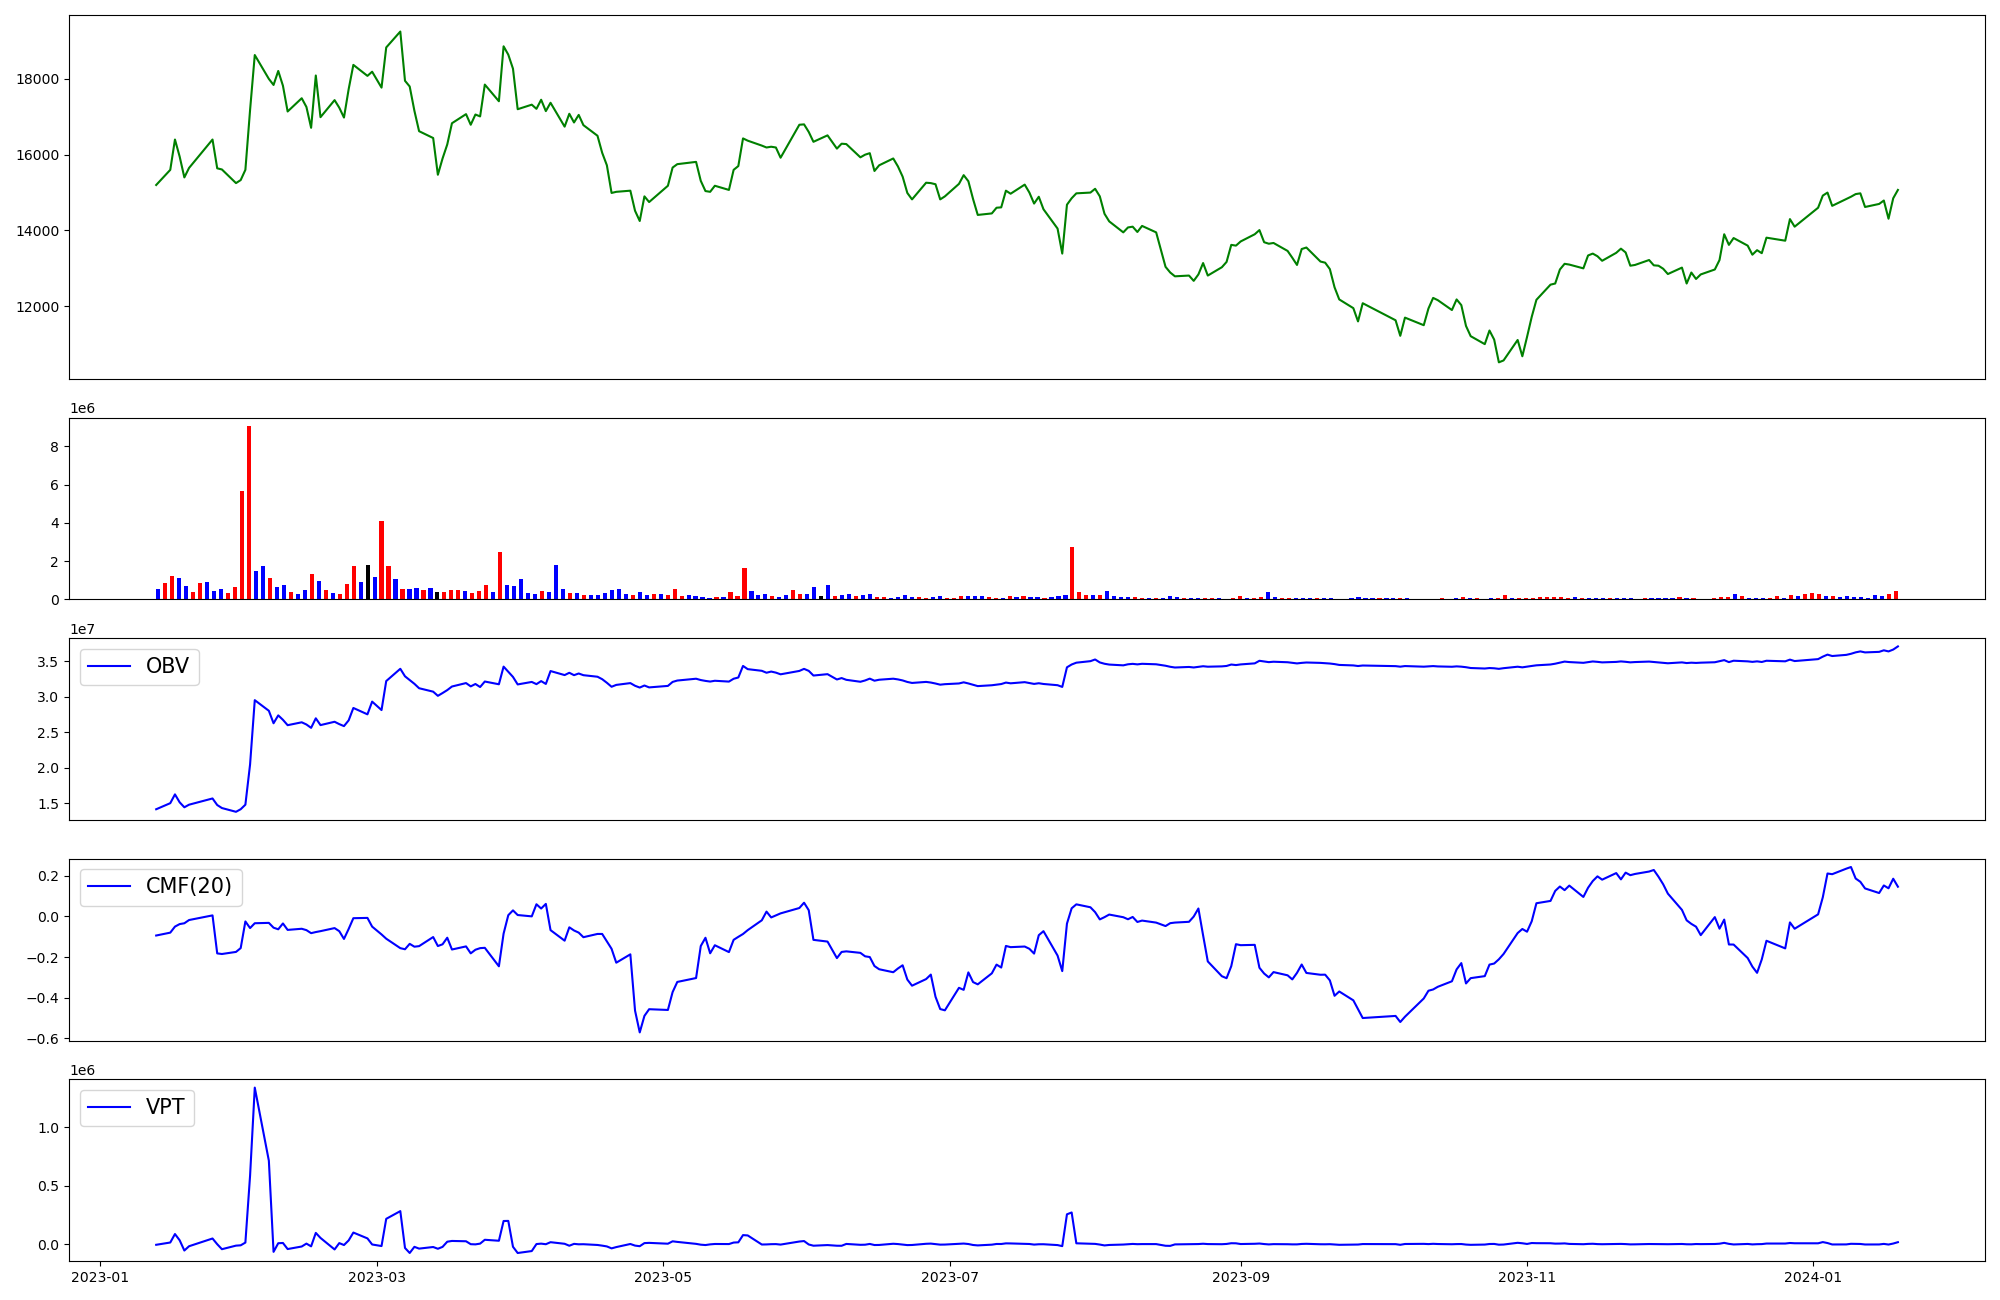Click the 3.5 label on OBV axis
Screen dimensions: 2000x1300
[x=48, y=662]
